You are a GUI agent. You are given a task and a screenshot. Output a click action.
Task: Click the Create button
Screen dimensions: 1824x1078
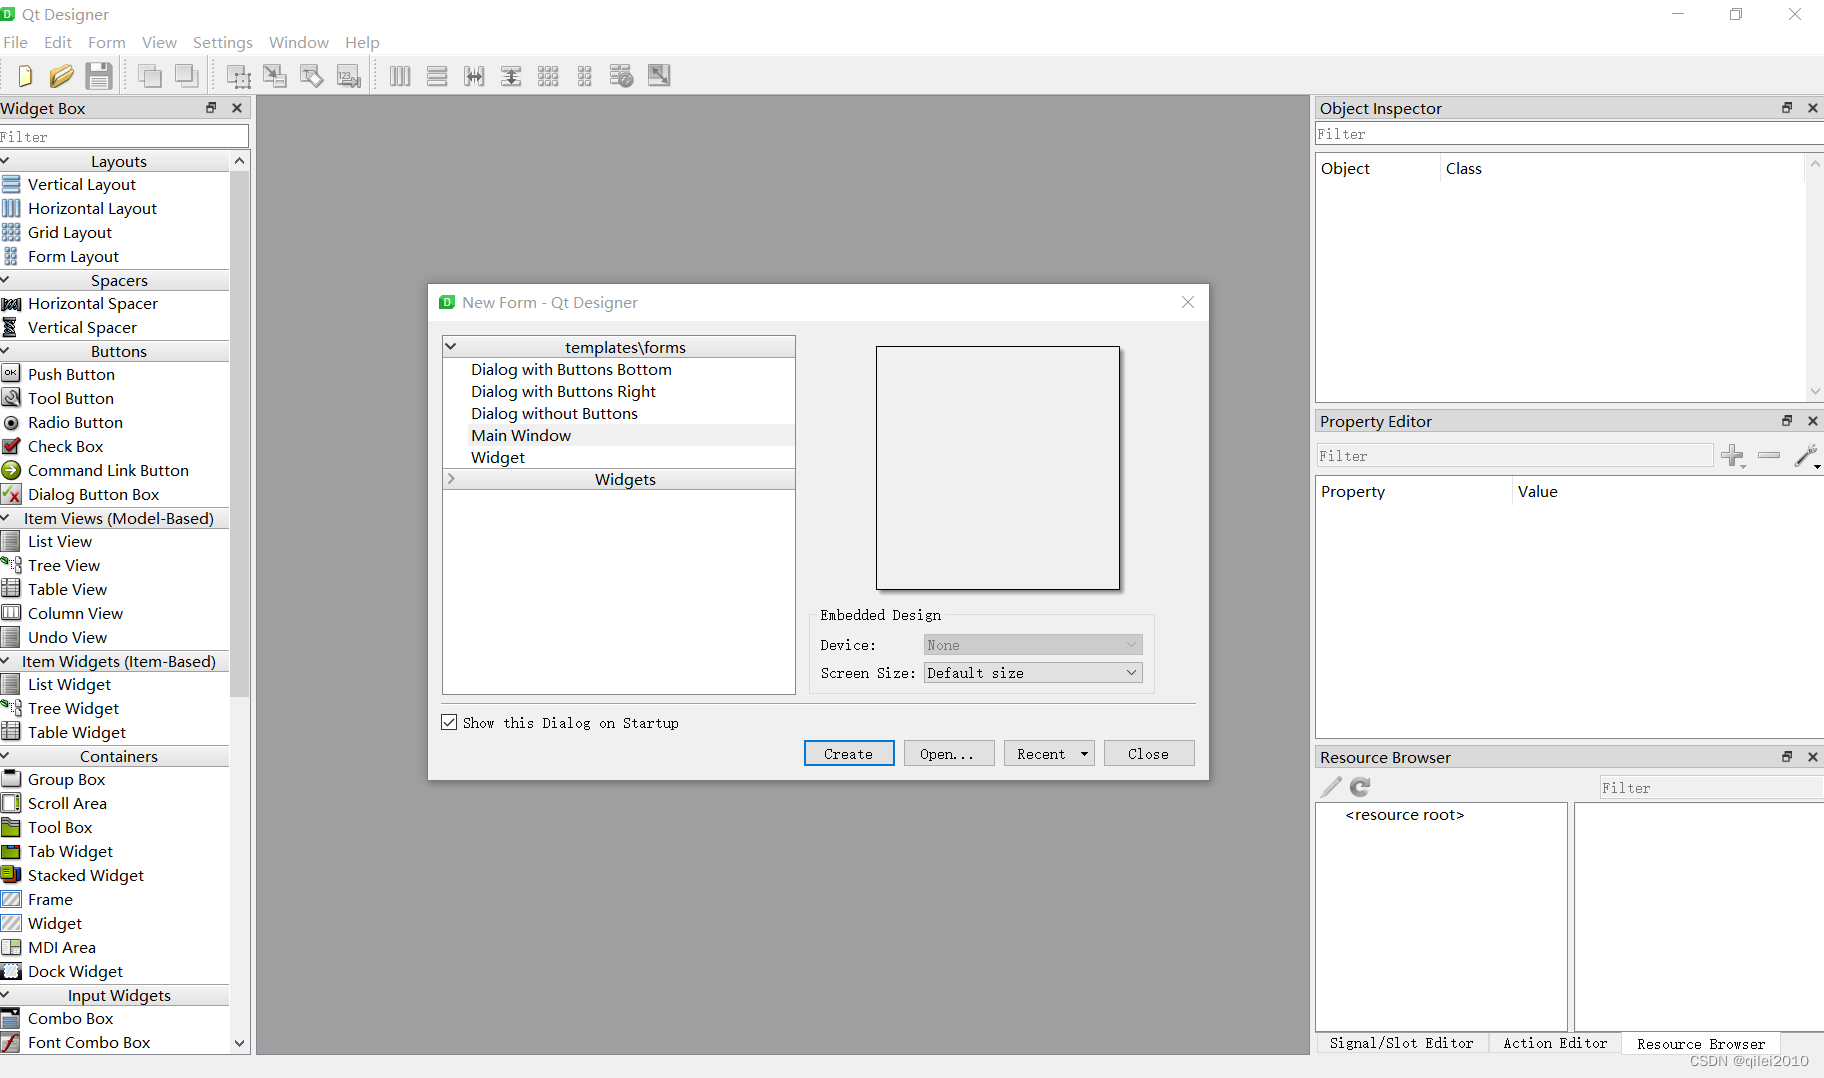[x=849, y=754]
